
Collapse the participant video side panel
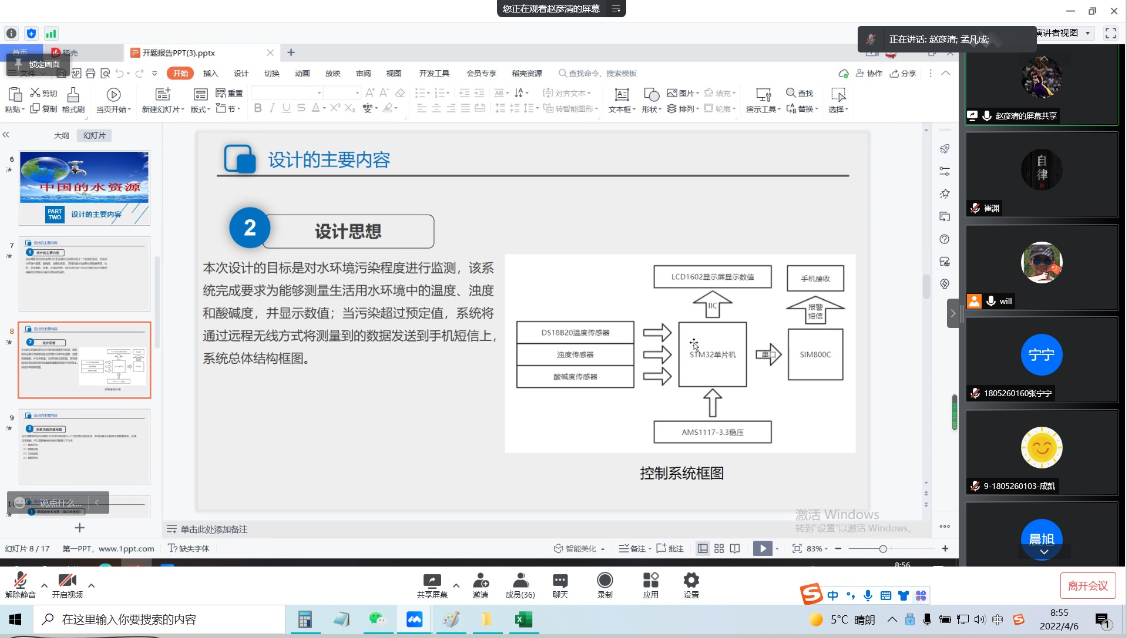pos(953,313)
